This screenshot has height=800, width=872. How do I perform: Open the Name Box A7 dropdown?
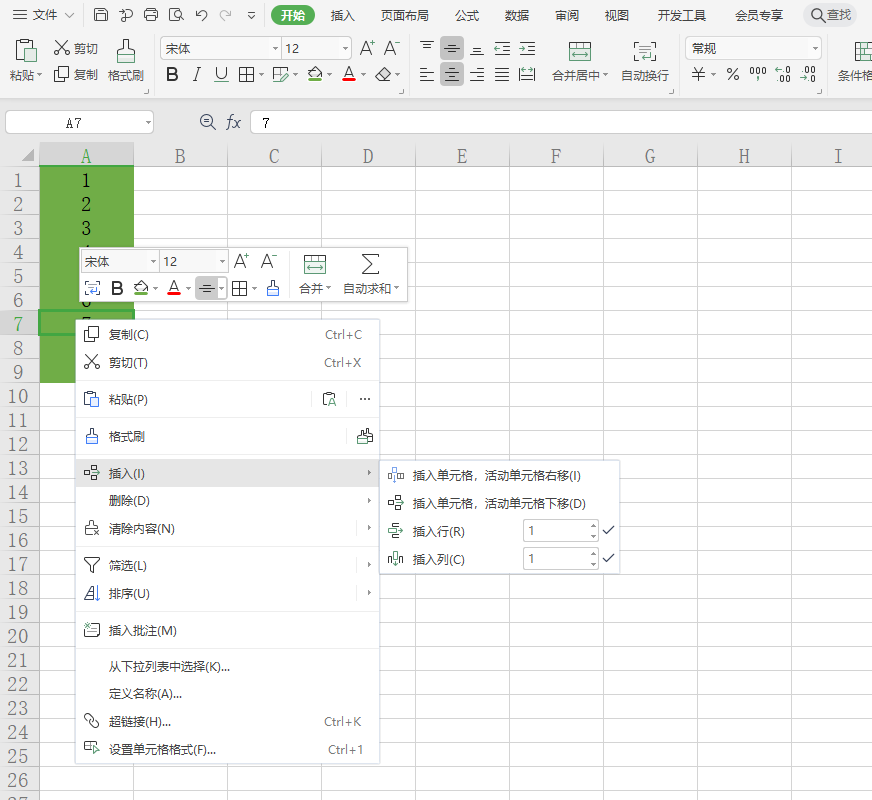148,122
